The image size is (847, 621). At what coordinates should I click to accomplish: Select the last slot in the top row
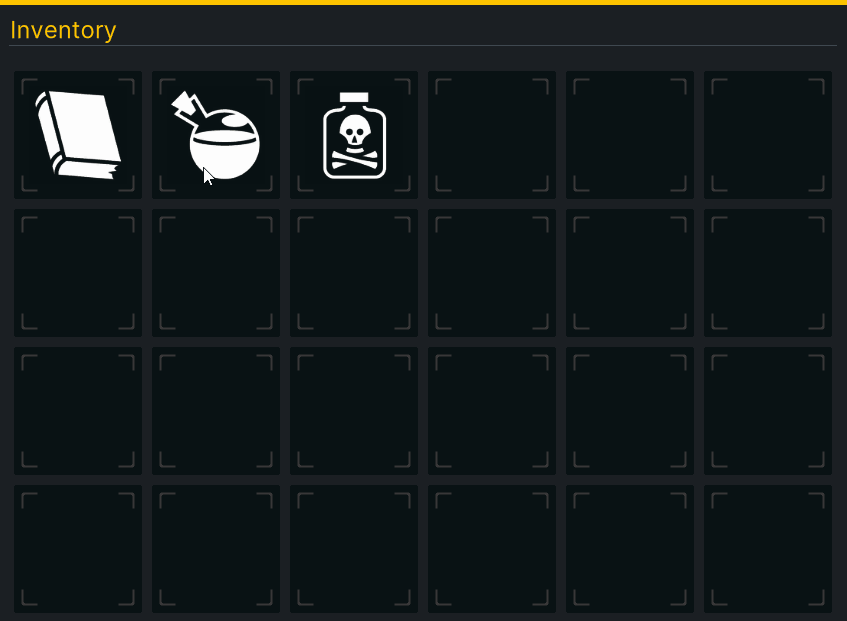[x=768, y=135]
